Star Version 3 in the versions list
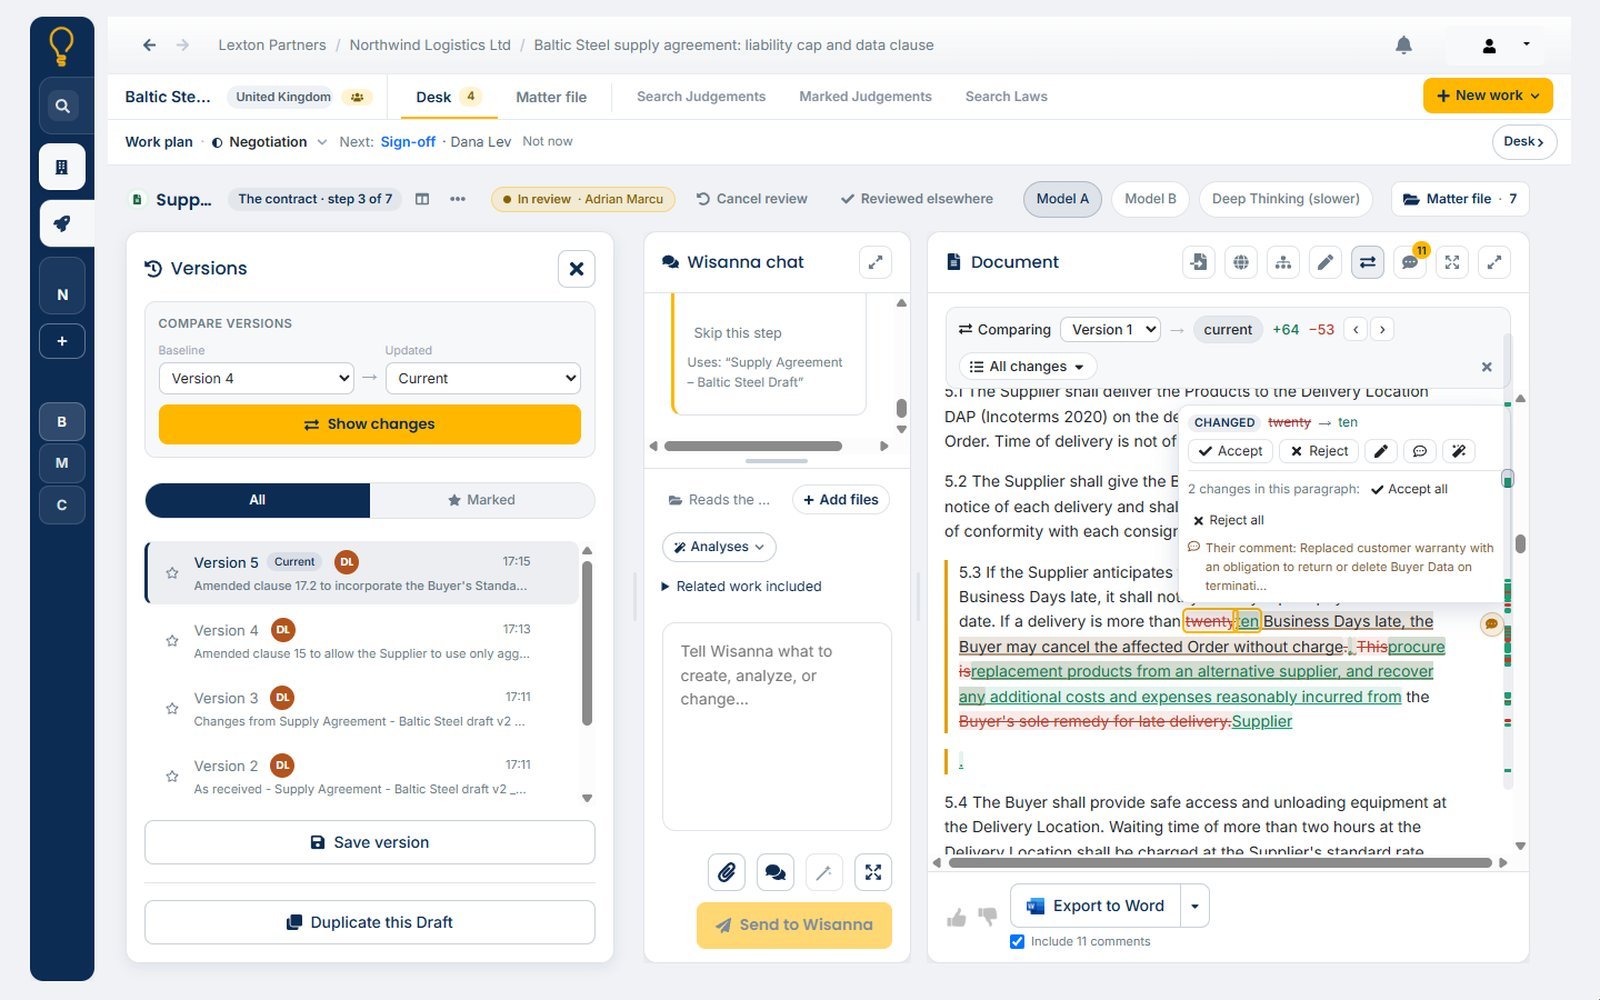Image resolution: width=1600 pixels, height=1000 pixels. coord(172,709)
